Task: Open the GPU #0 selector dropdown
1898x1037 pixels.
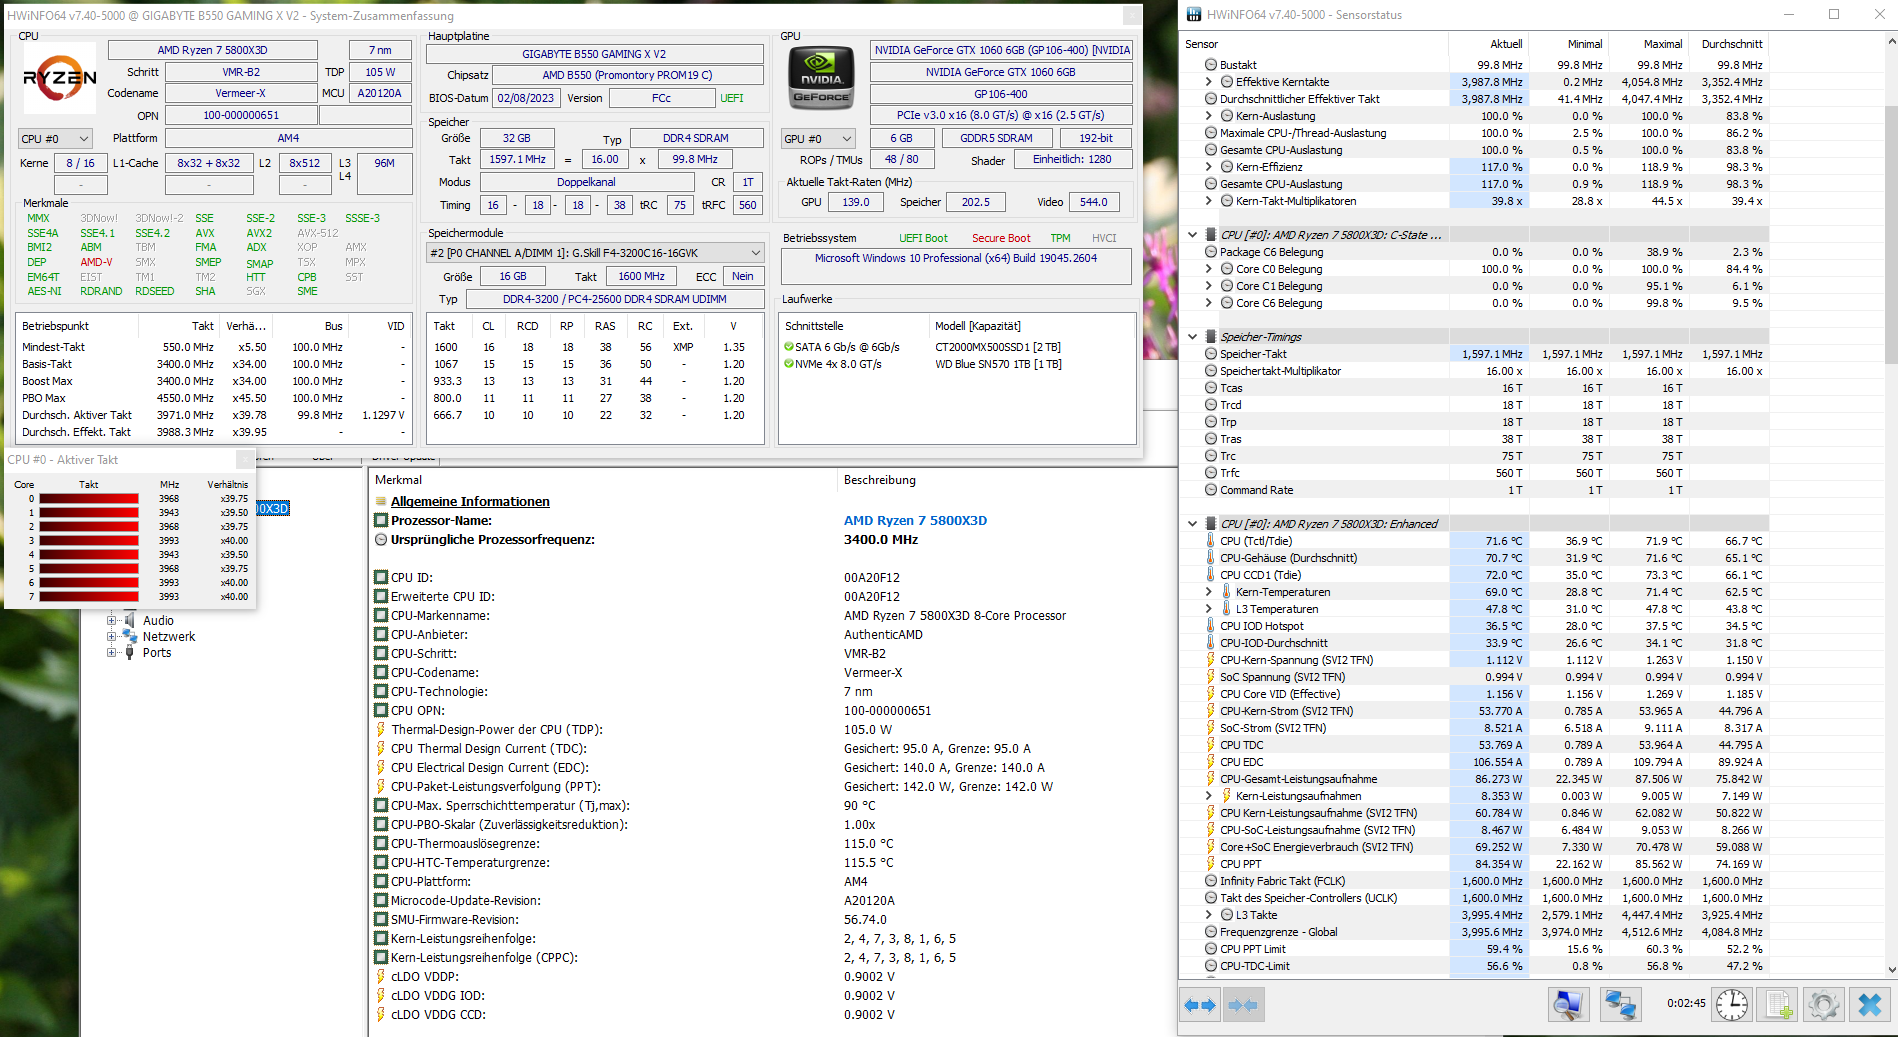Action: coord(819,139)
